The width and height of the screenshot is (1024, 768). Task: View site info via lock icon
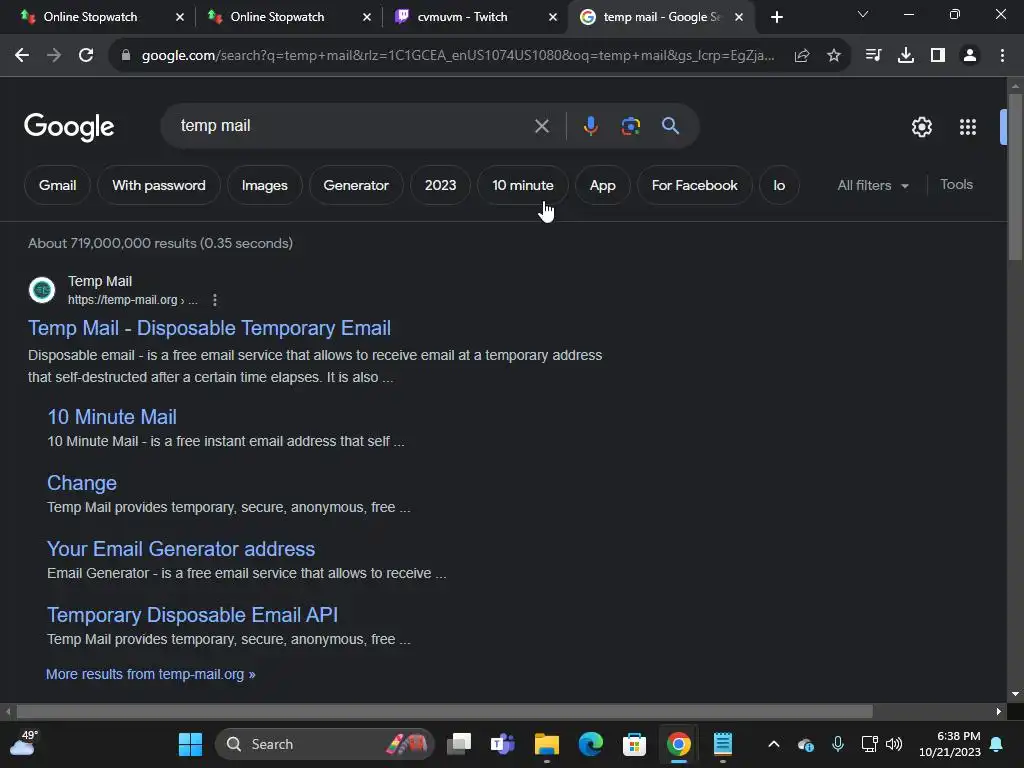[126, 56]
